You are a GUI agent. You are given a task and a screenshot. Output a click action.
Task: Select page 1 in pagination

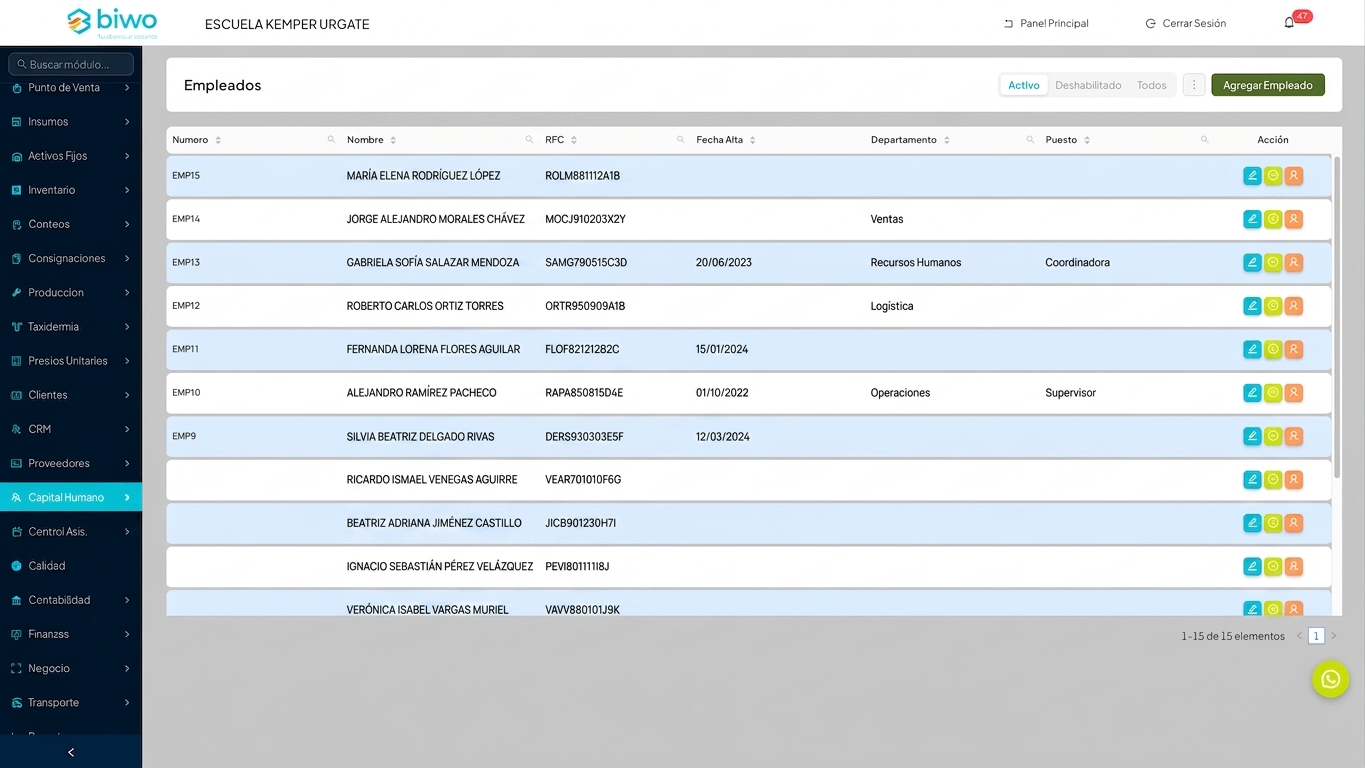1316,636
